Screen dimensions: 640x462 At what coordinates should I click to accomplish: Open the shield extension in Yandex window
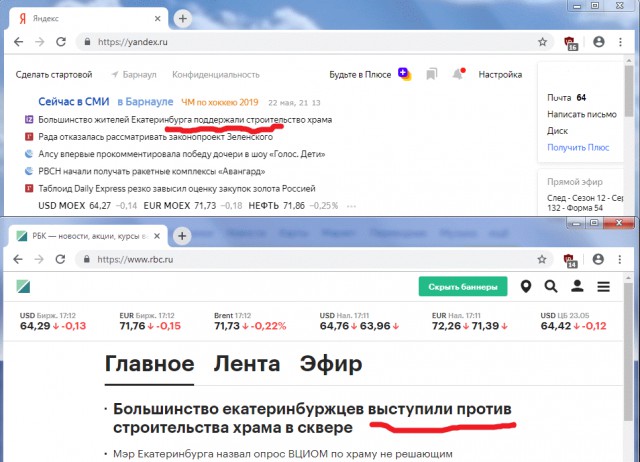pos(570,42)
